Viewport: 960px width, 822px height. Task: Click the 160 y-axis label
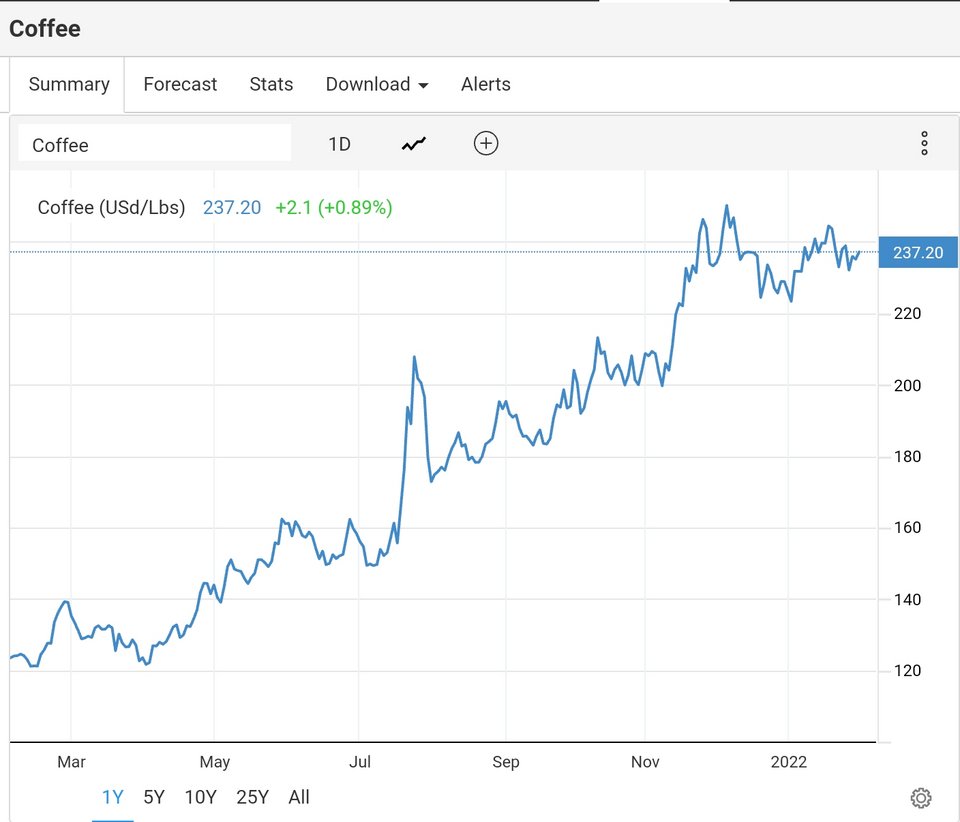[x=907, y=528]
